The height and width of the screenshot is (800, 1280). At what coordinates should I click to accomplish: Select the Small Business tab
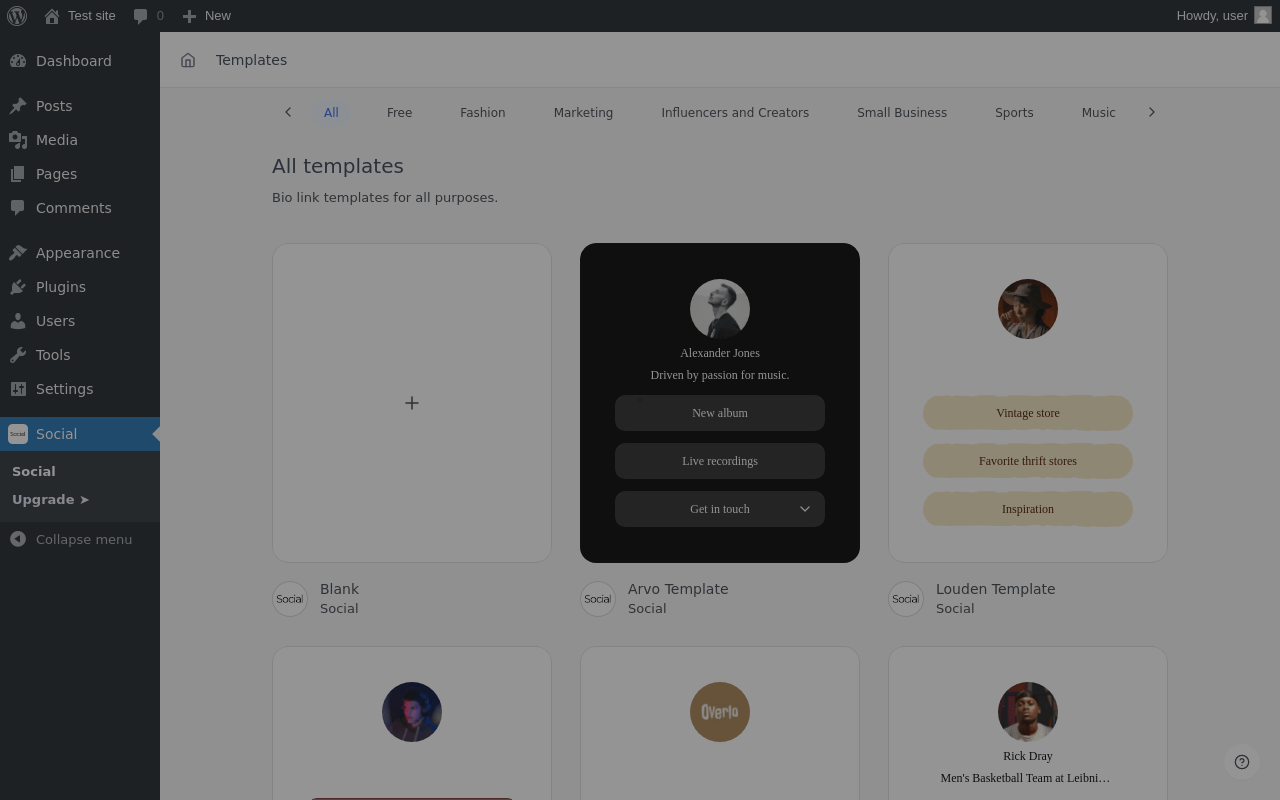(x=902, y=113)
